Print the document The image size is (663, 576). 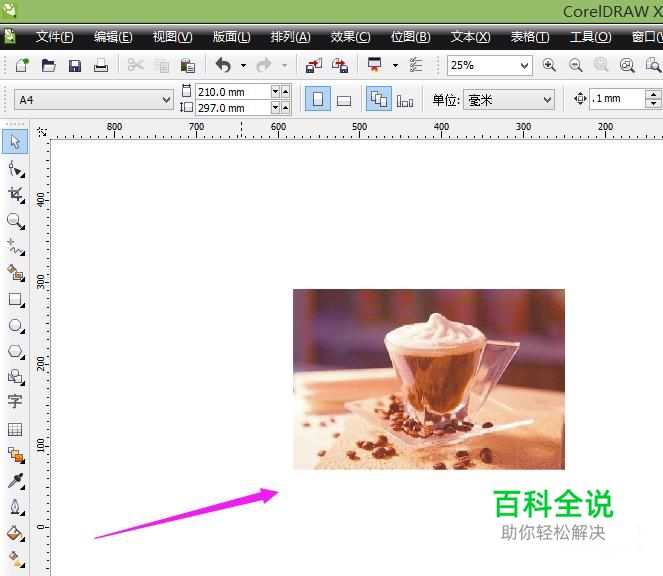click(x=101, y=66)
